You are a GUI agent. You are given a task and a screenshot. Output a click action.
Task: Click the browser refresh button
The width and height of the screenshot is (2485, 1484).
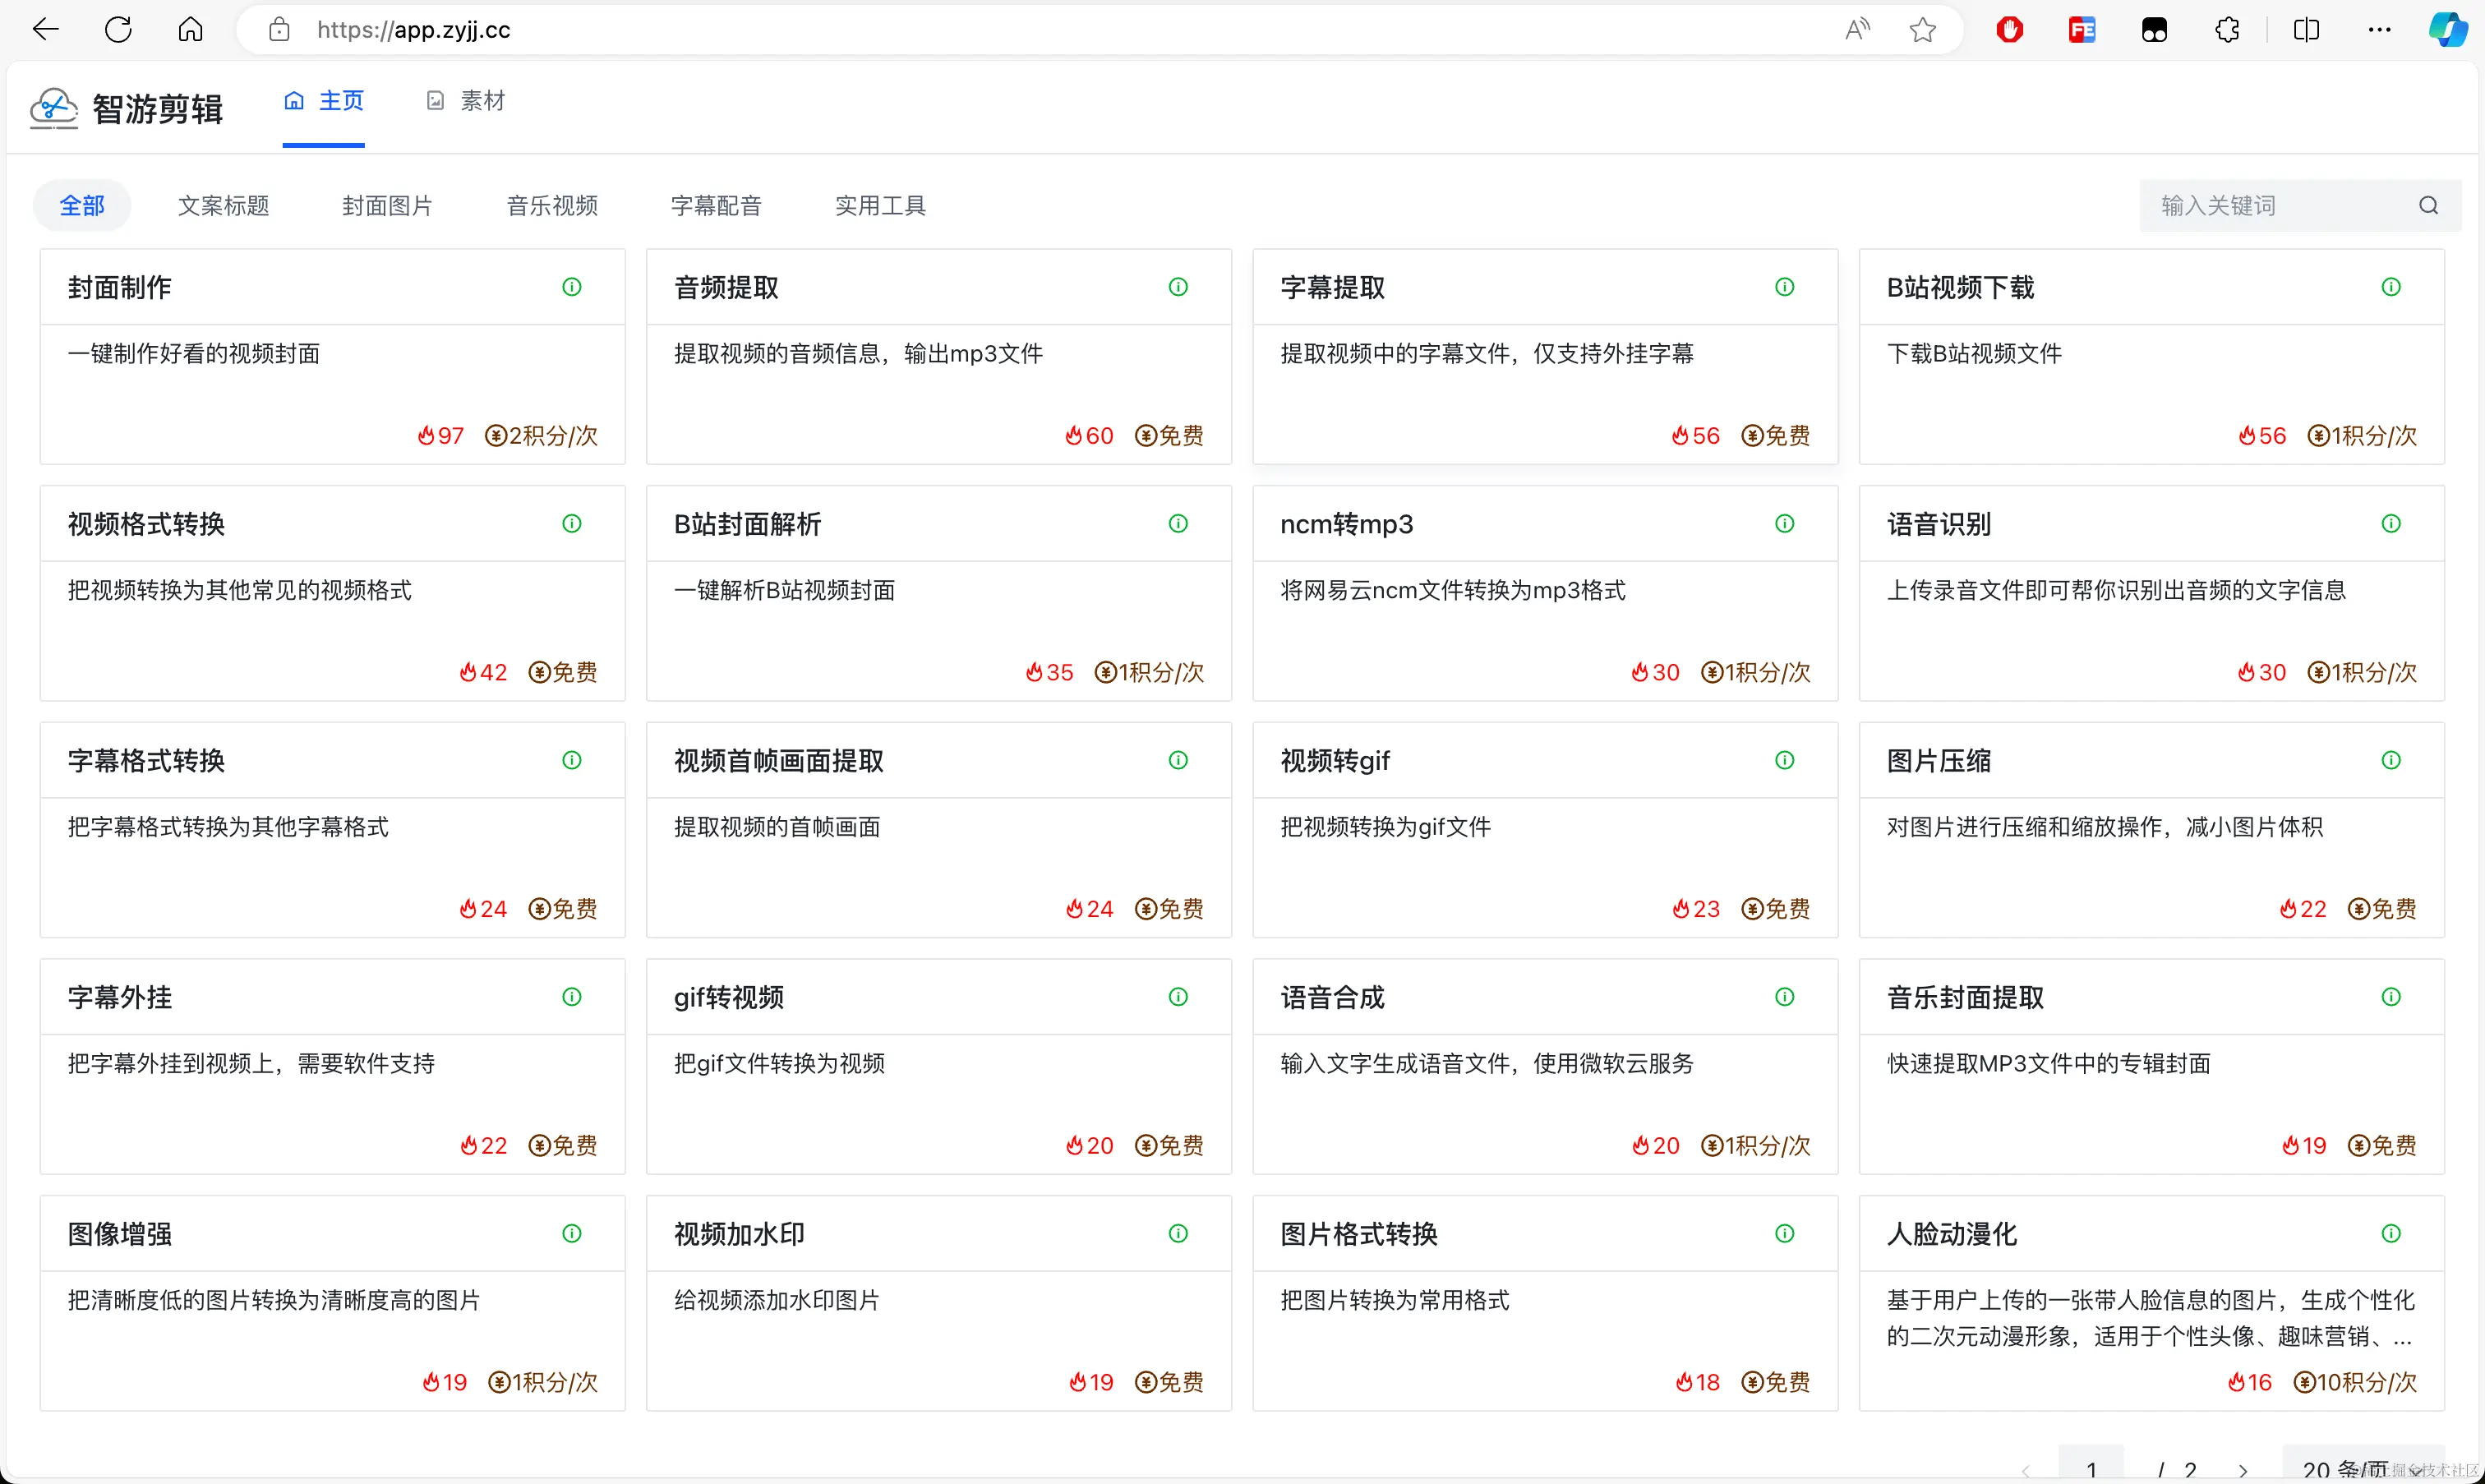coord(118,30)
